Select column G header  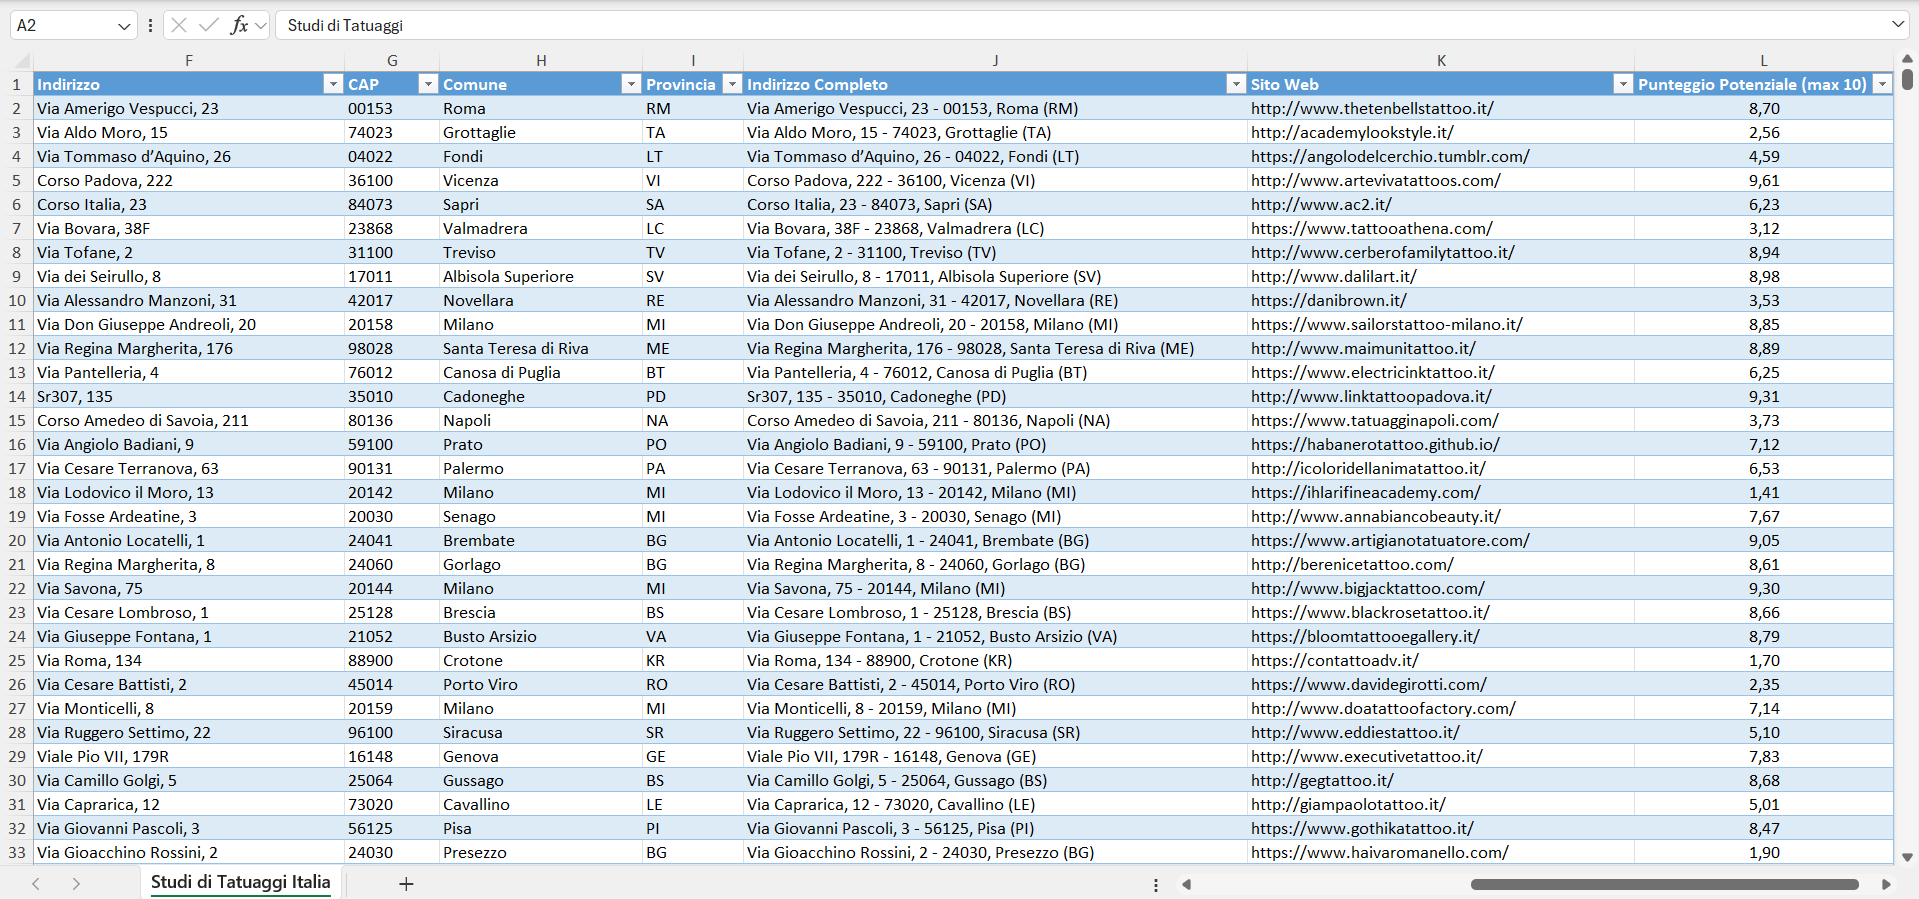(x=392, y=61)
